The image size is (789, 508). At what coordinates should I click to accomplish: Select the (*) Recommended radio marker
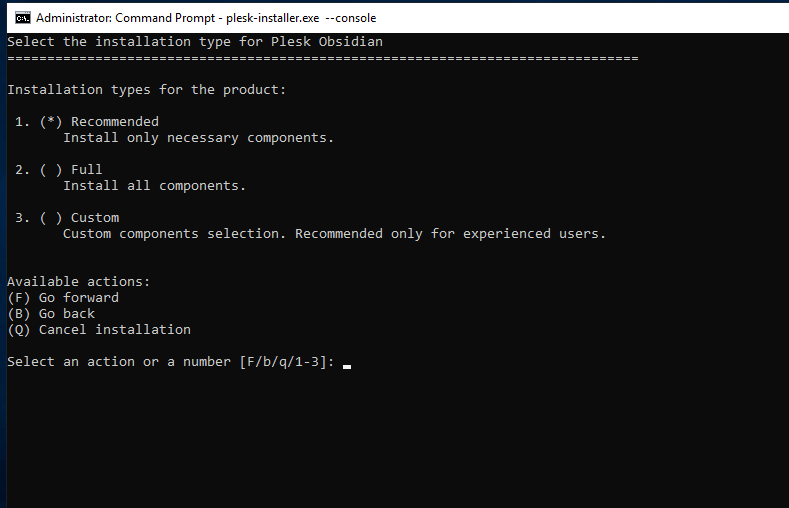[51, 122]
